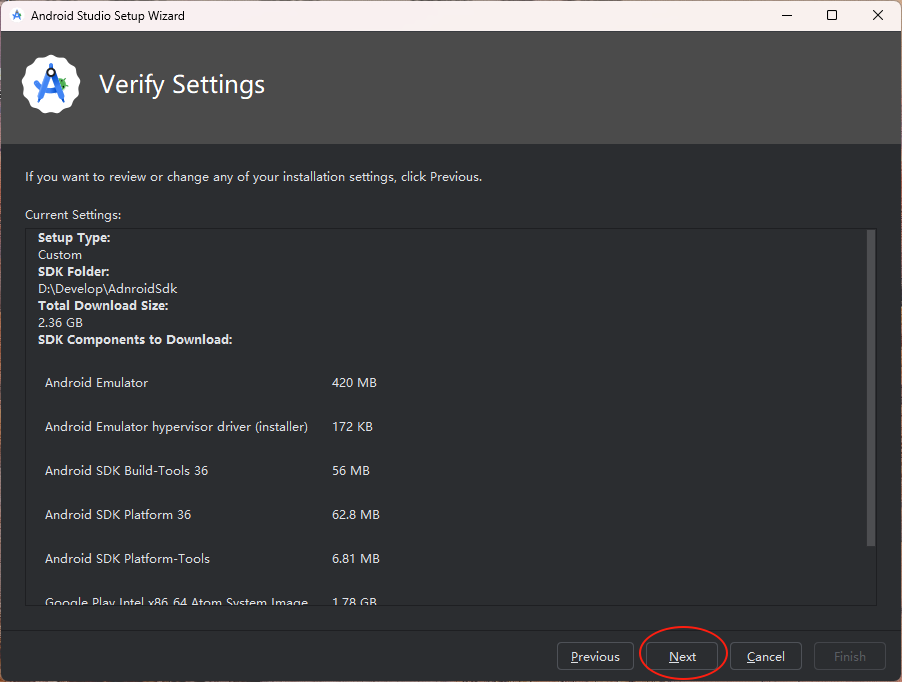Viewport: 902px width, 682px height.
Task: Maximize the Setup Wizard window
Action: tap(832, 16)
